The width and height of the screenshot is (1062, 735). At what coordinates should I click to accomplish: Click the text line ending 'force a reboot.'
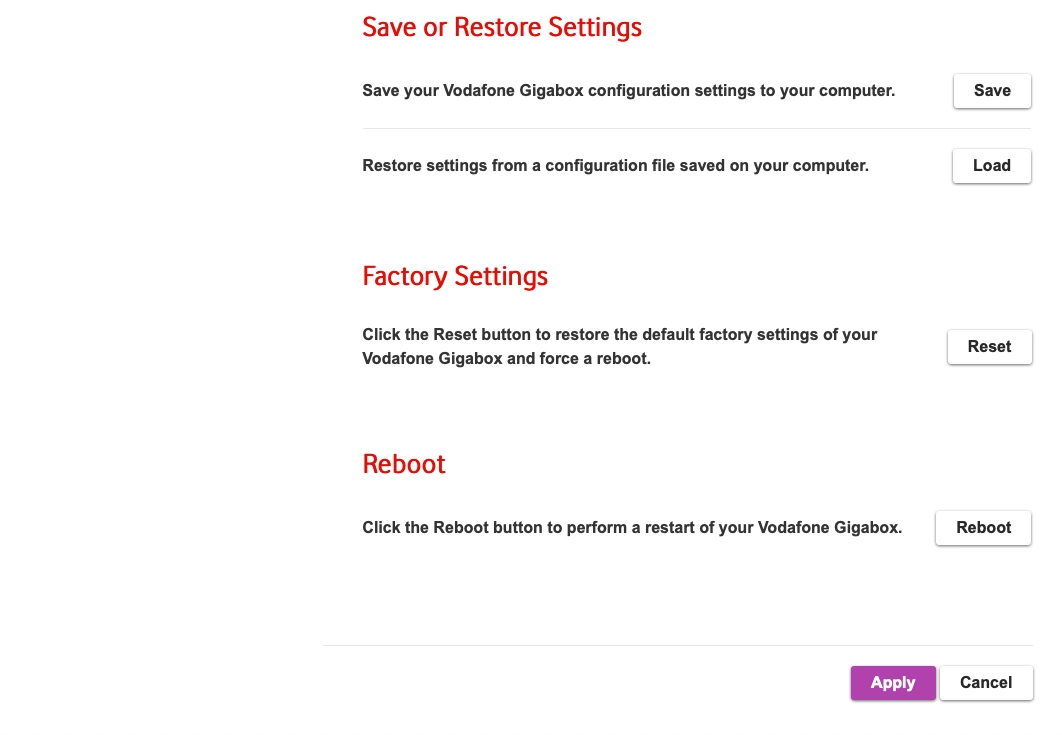tap(506, 358)
